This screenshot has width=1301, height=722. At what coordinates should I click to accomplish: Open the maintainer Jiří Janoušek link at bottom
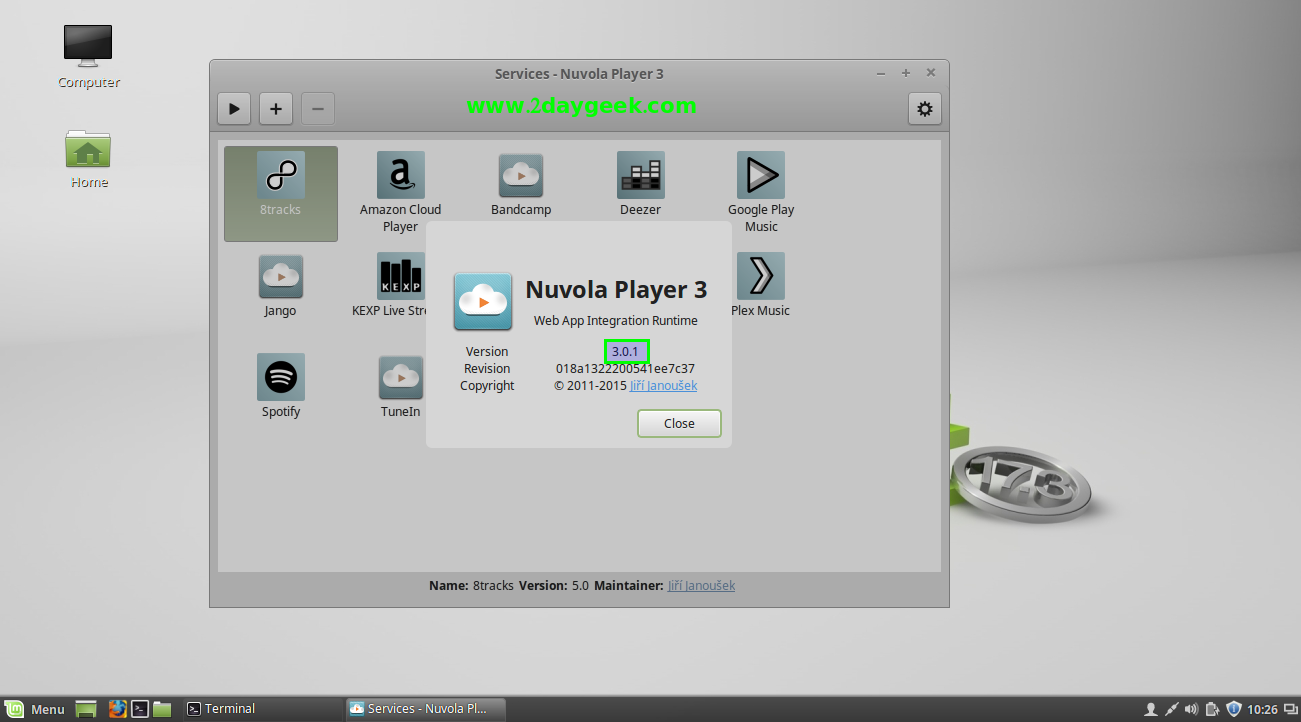click(x=701, y=585)
